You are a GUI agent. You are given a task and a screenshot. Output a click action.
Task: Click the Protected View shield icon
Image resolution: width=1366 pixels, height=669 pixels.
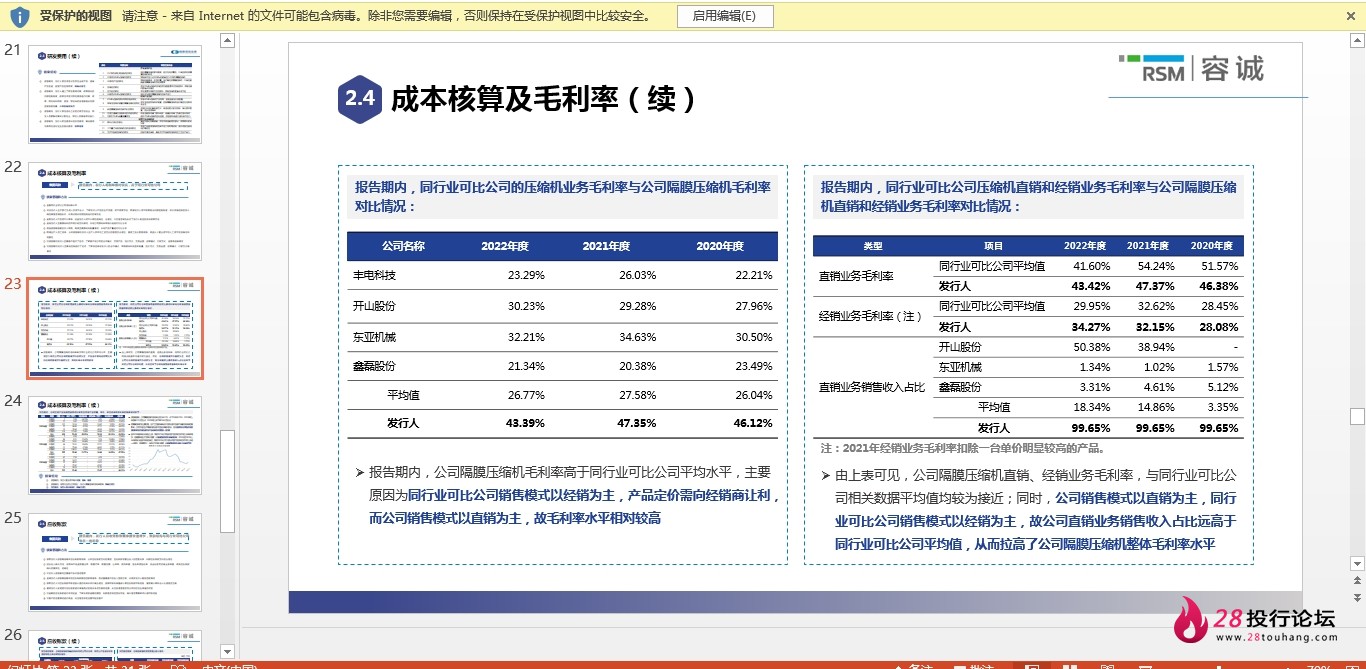18,16
